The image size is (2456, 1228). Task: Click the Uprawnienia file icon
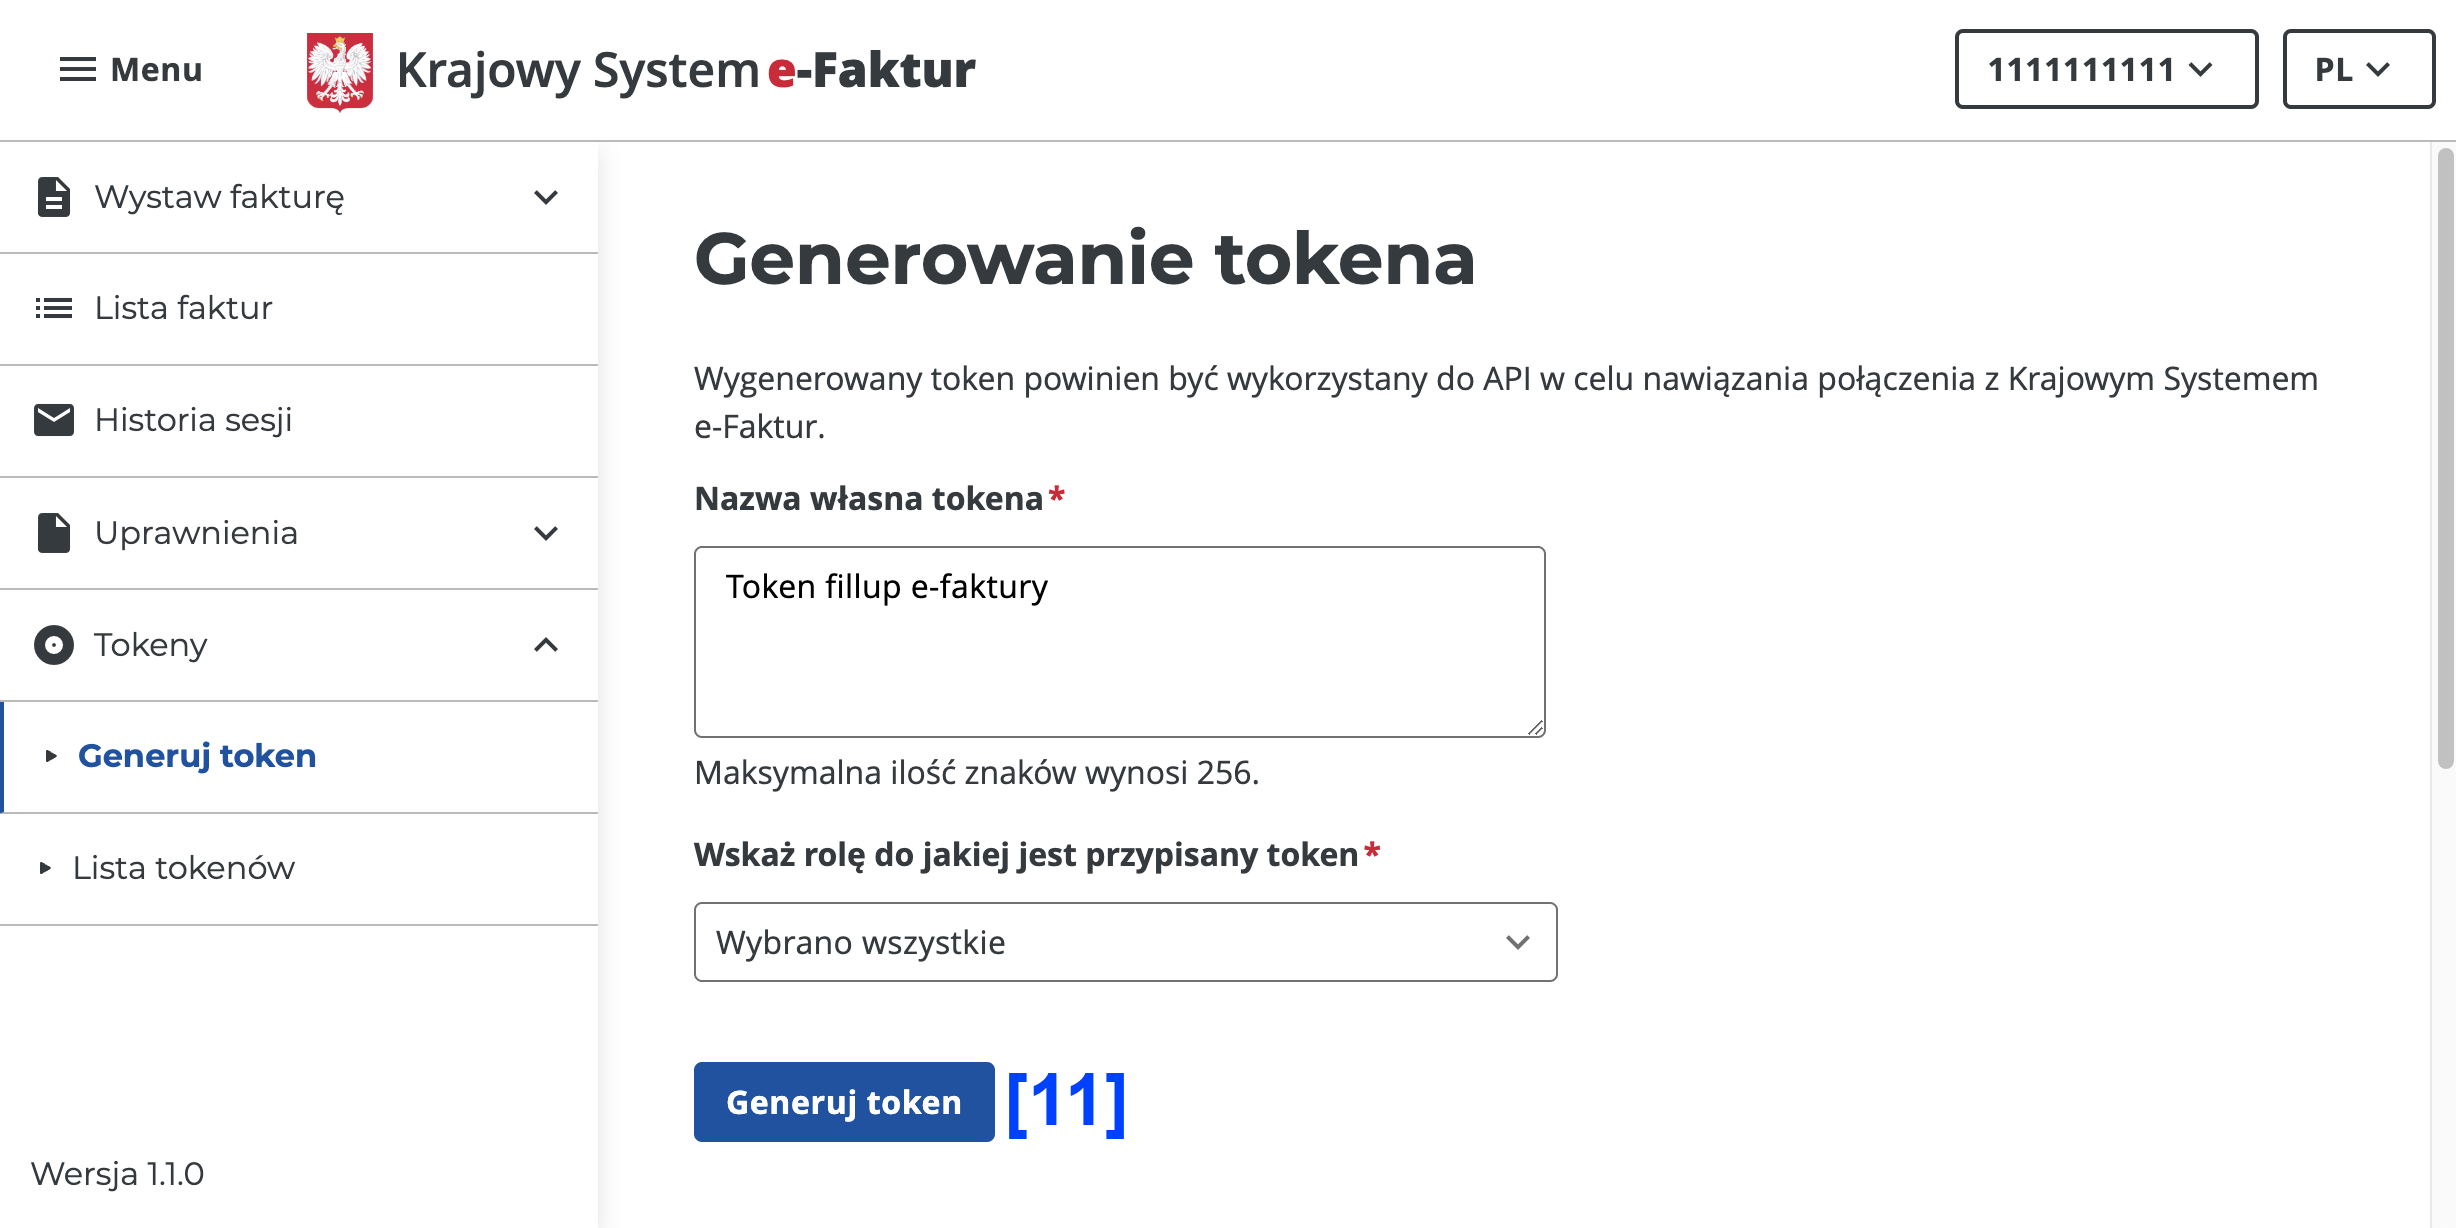(54, 533)
